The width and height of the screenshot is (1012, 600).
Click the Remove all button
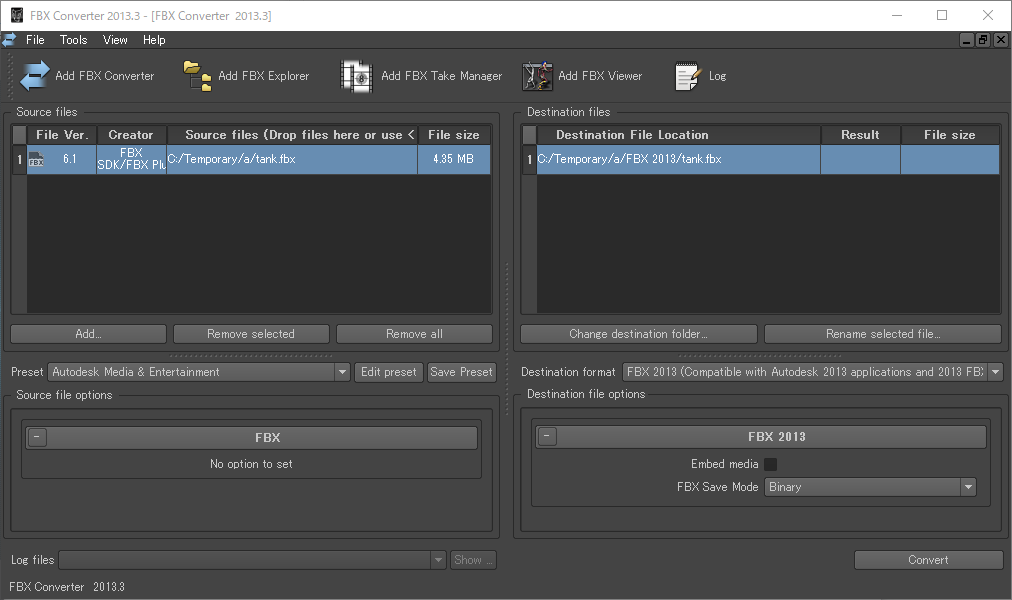point(414,334)
